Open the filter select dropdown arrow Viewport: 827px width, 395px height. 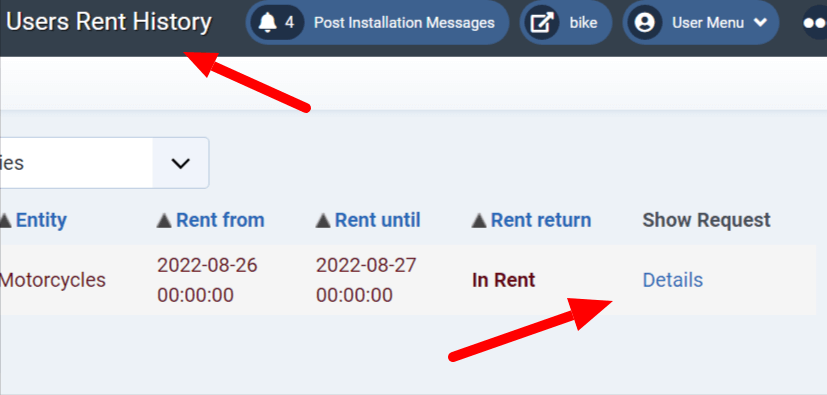coord(180,163)
